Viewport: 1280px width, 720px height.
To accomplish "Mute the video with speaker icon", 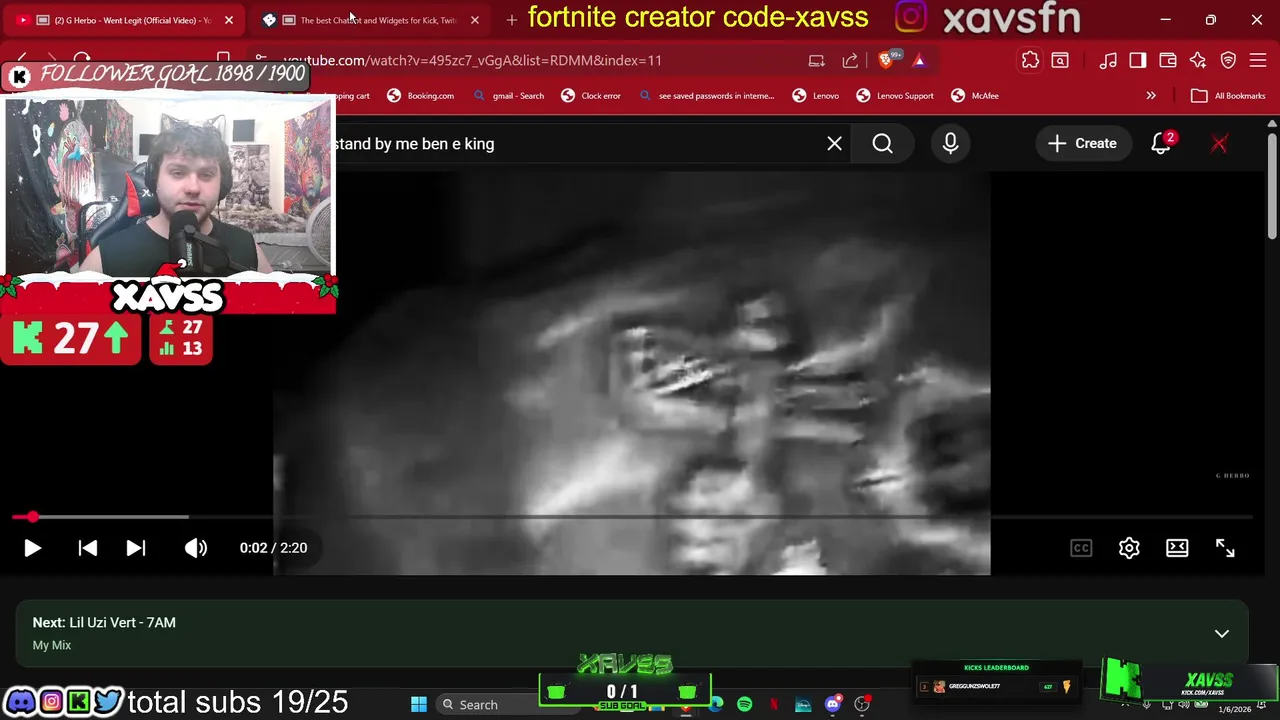I will tap(196, 548).
